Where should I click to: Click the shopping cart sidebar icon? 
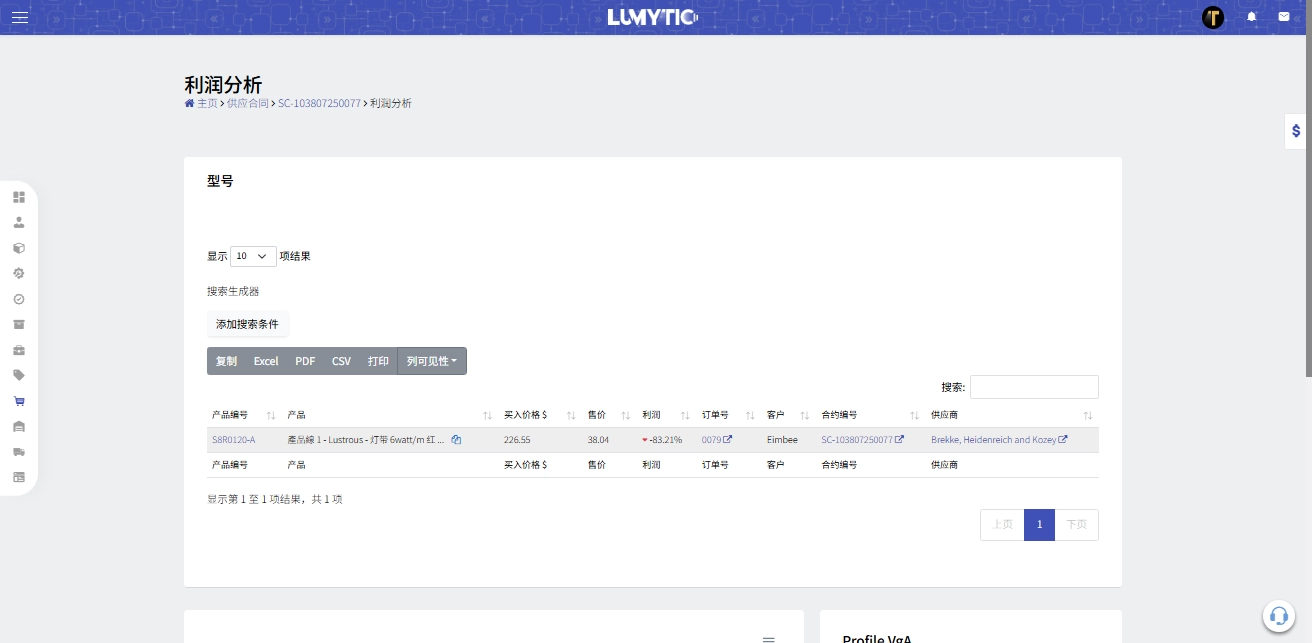[x=19, y=401]
